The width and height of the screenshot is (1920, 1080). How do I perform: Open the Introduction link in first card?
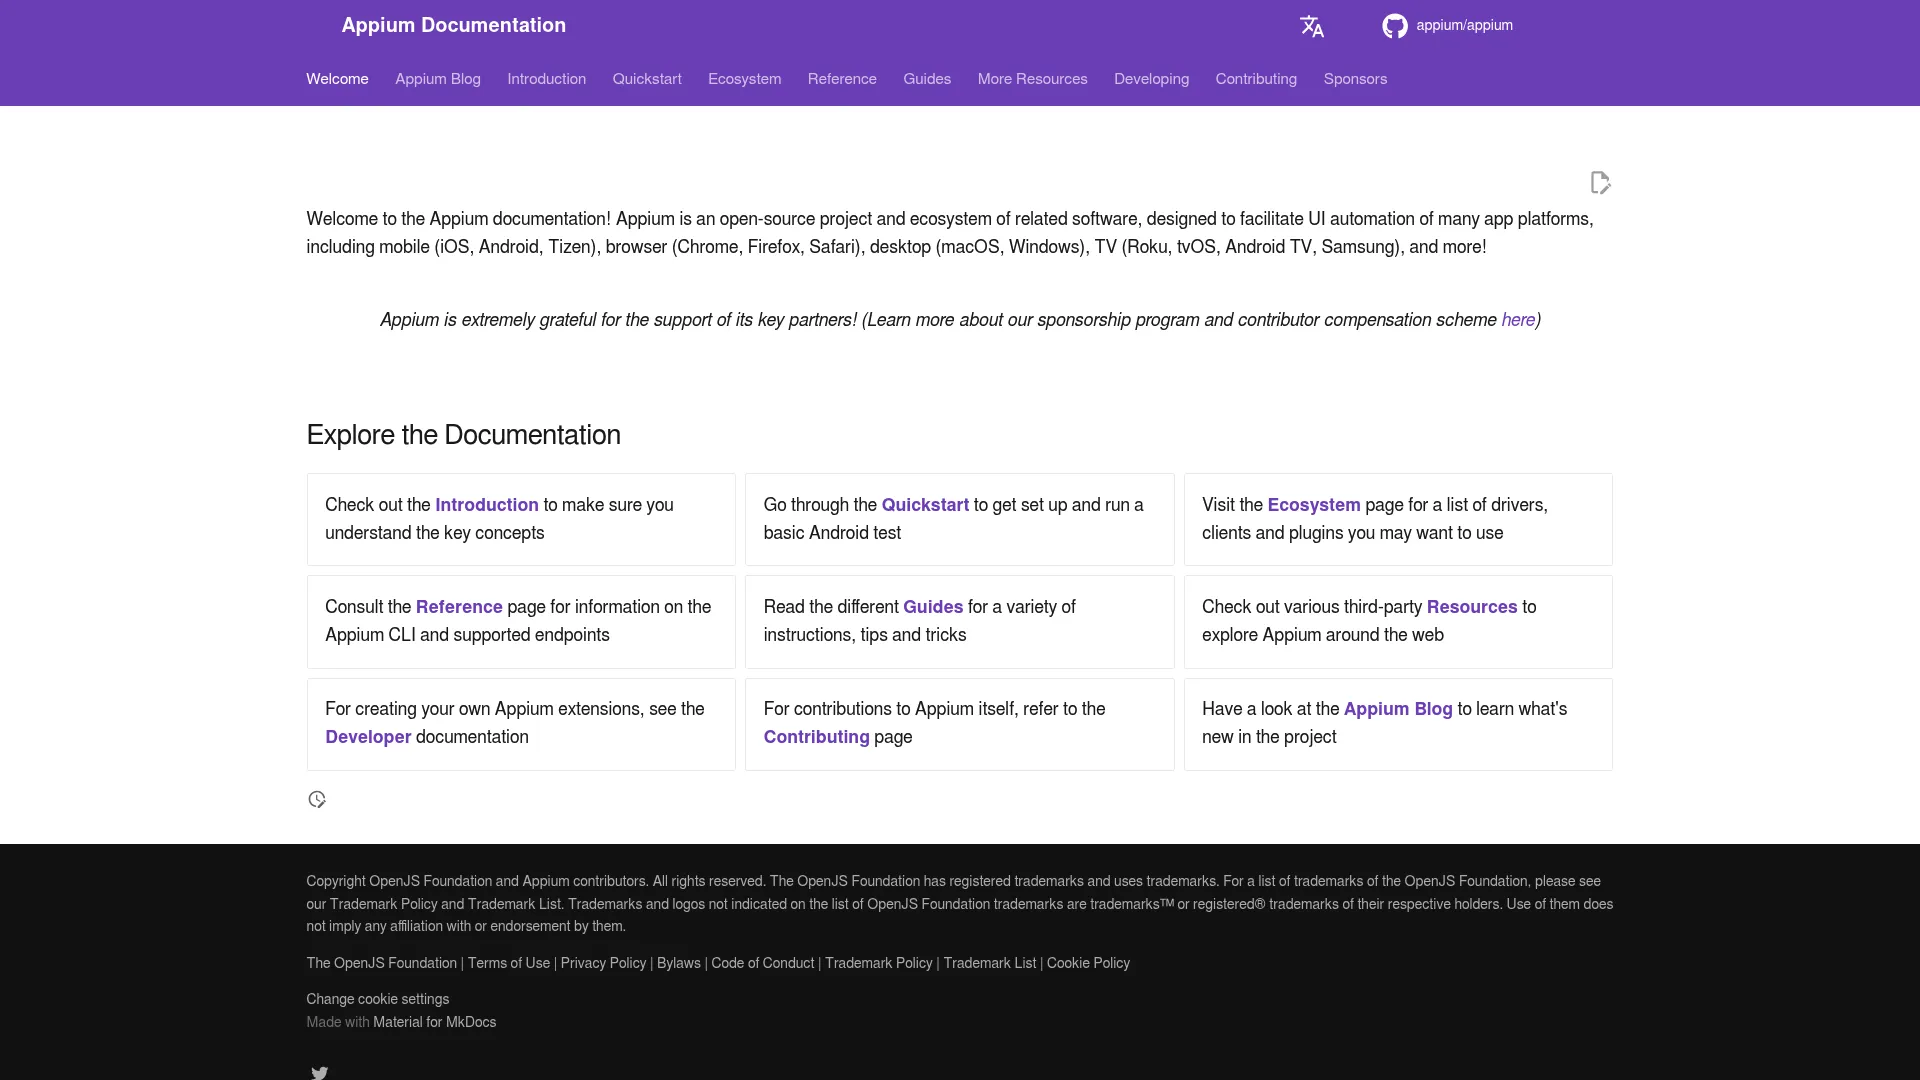(x=487, y=505)
